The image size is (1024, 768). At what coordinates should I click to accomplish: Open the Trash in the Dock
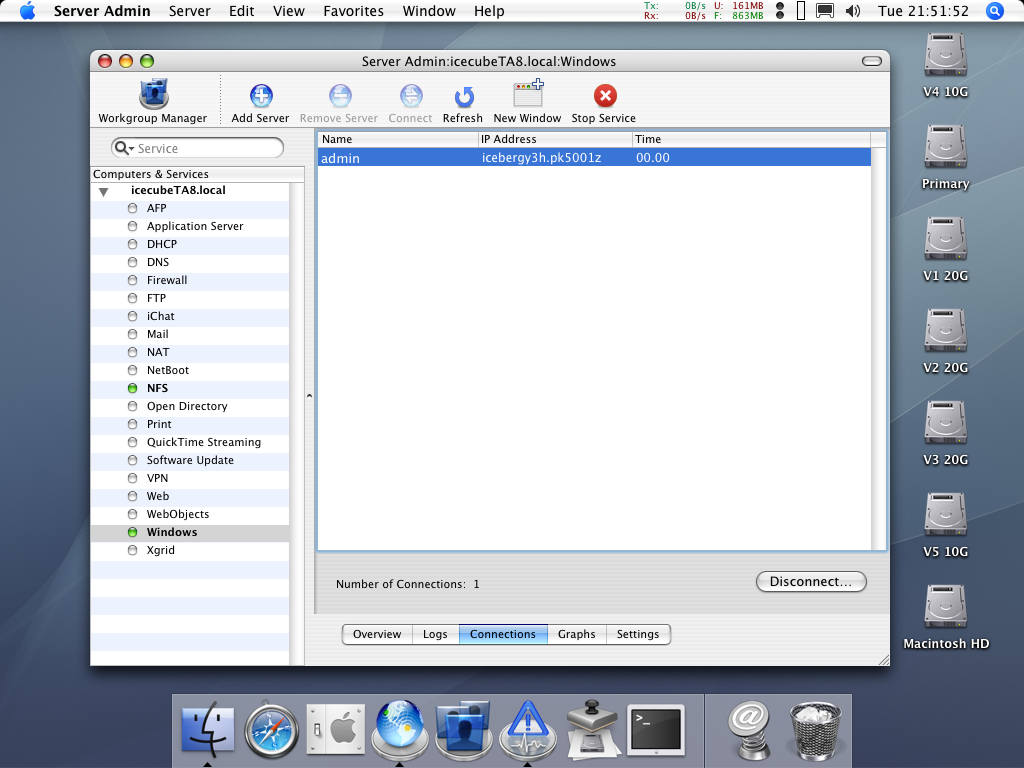point(815,730)
